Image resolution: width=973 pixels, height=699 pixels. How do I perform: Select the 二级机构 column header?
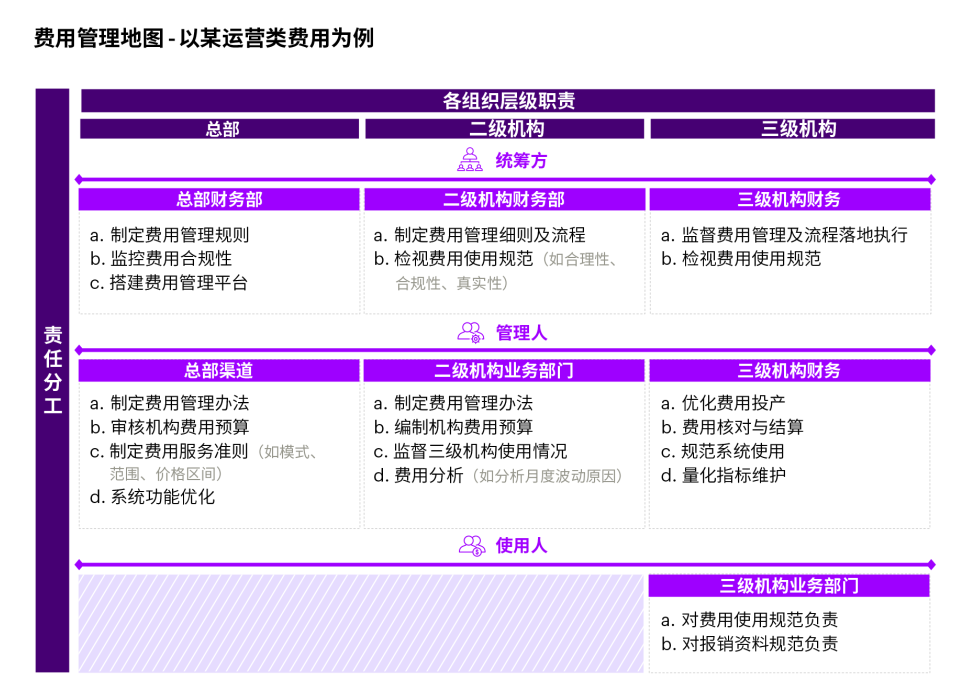[505, 129]
